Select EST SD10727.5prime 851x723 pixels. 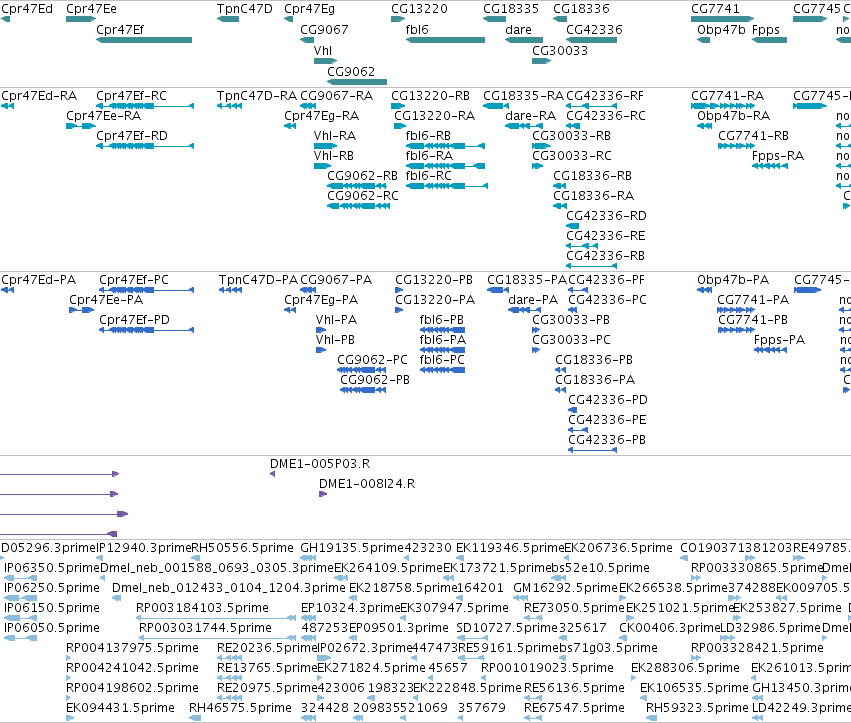470,638
